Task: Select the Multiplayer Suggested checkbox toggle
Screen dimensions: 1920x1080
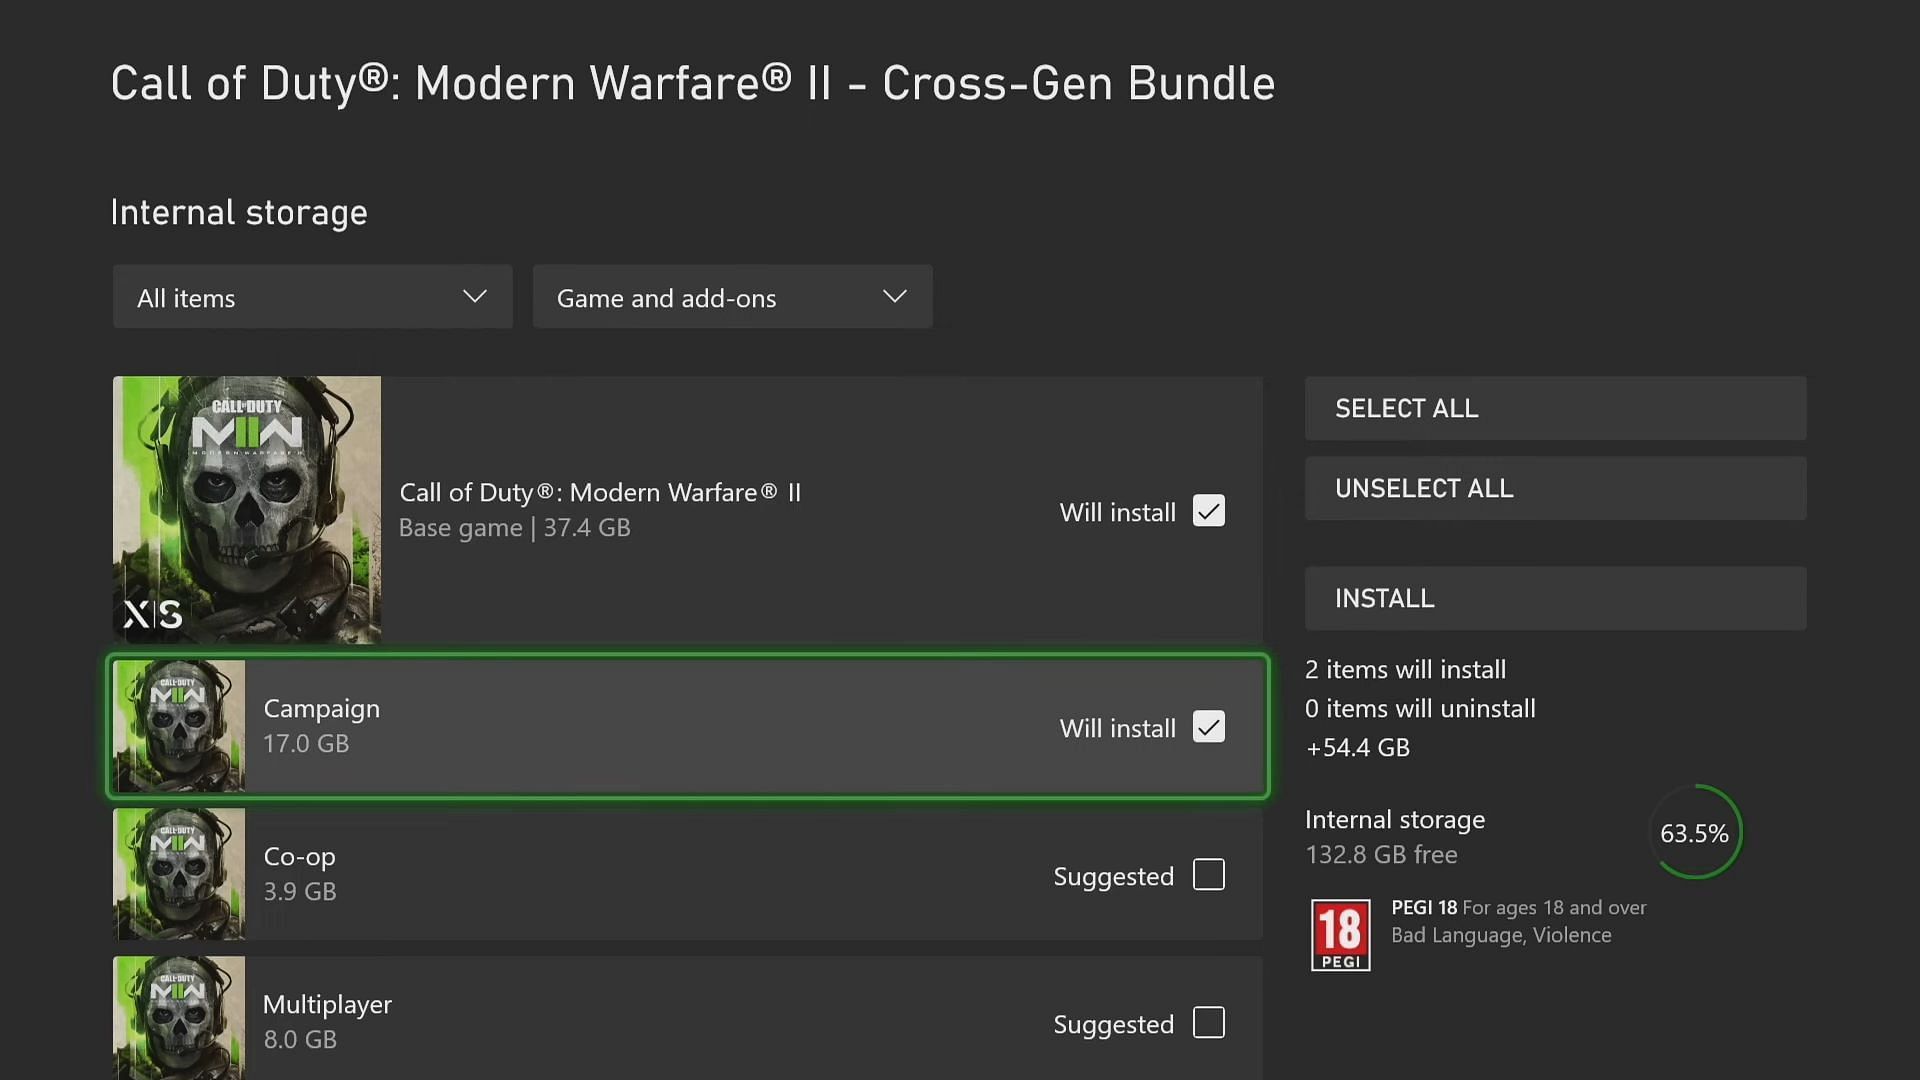Action: [x=1209, y=1023]
